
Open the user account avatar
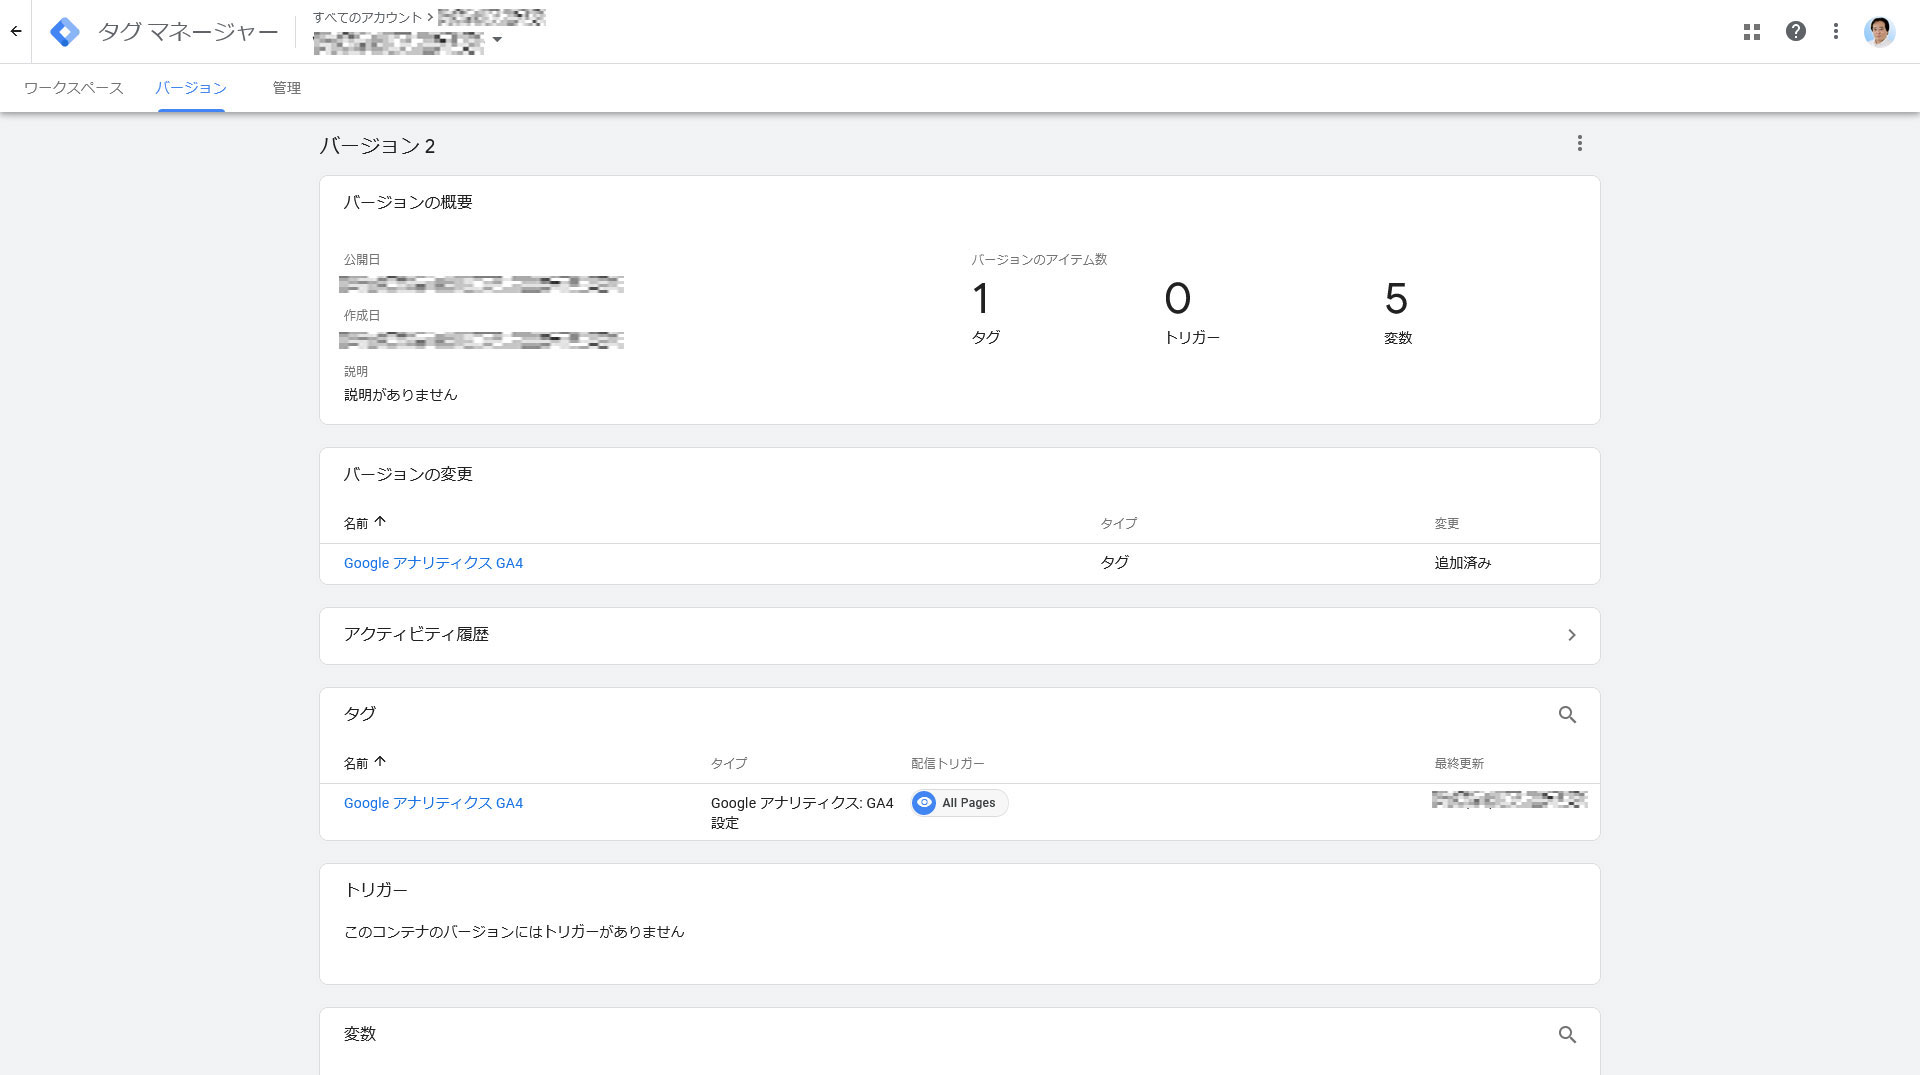tap(1879, 31)
